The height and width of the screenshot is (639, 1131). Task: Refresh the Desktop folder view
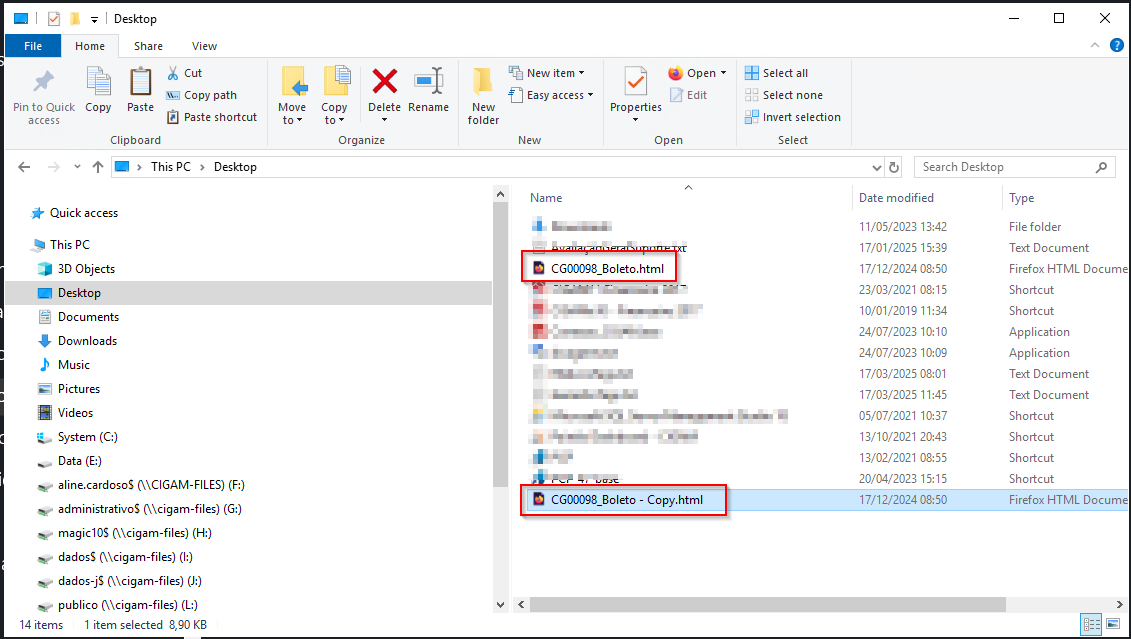(x=894, y=167)
